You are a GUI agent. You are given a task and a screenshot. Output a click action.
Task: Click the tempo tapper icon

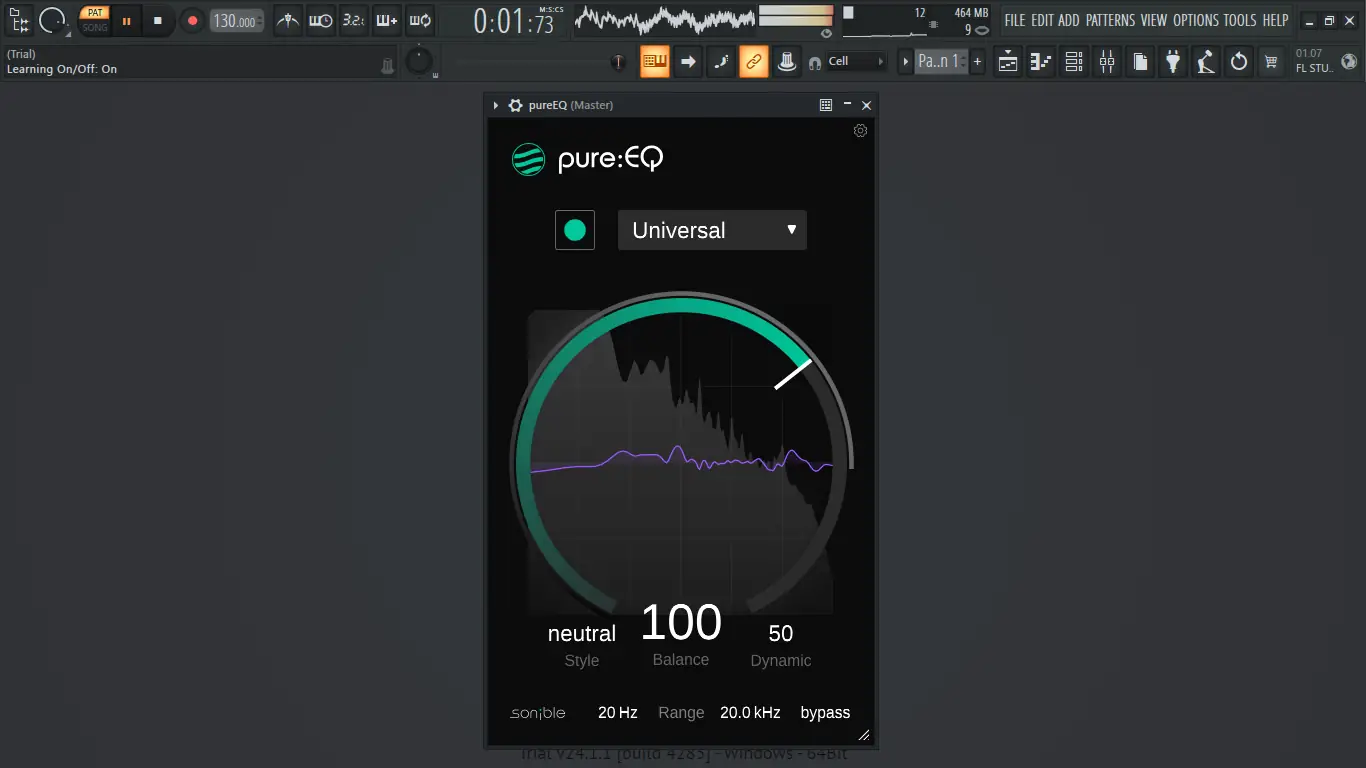1206,62
